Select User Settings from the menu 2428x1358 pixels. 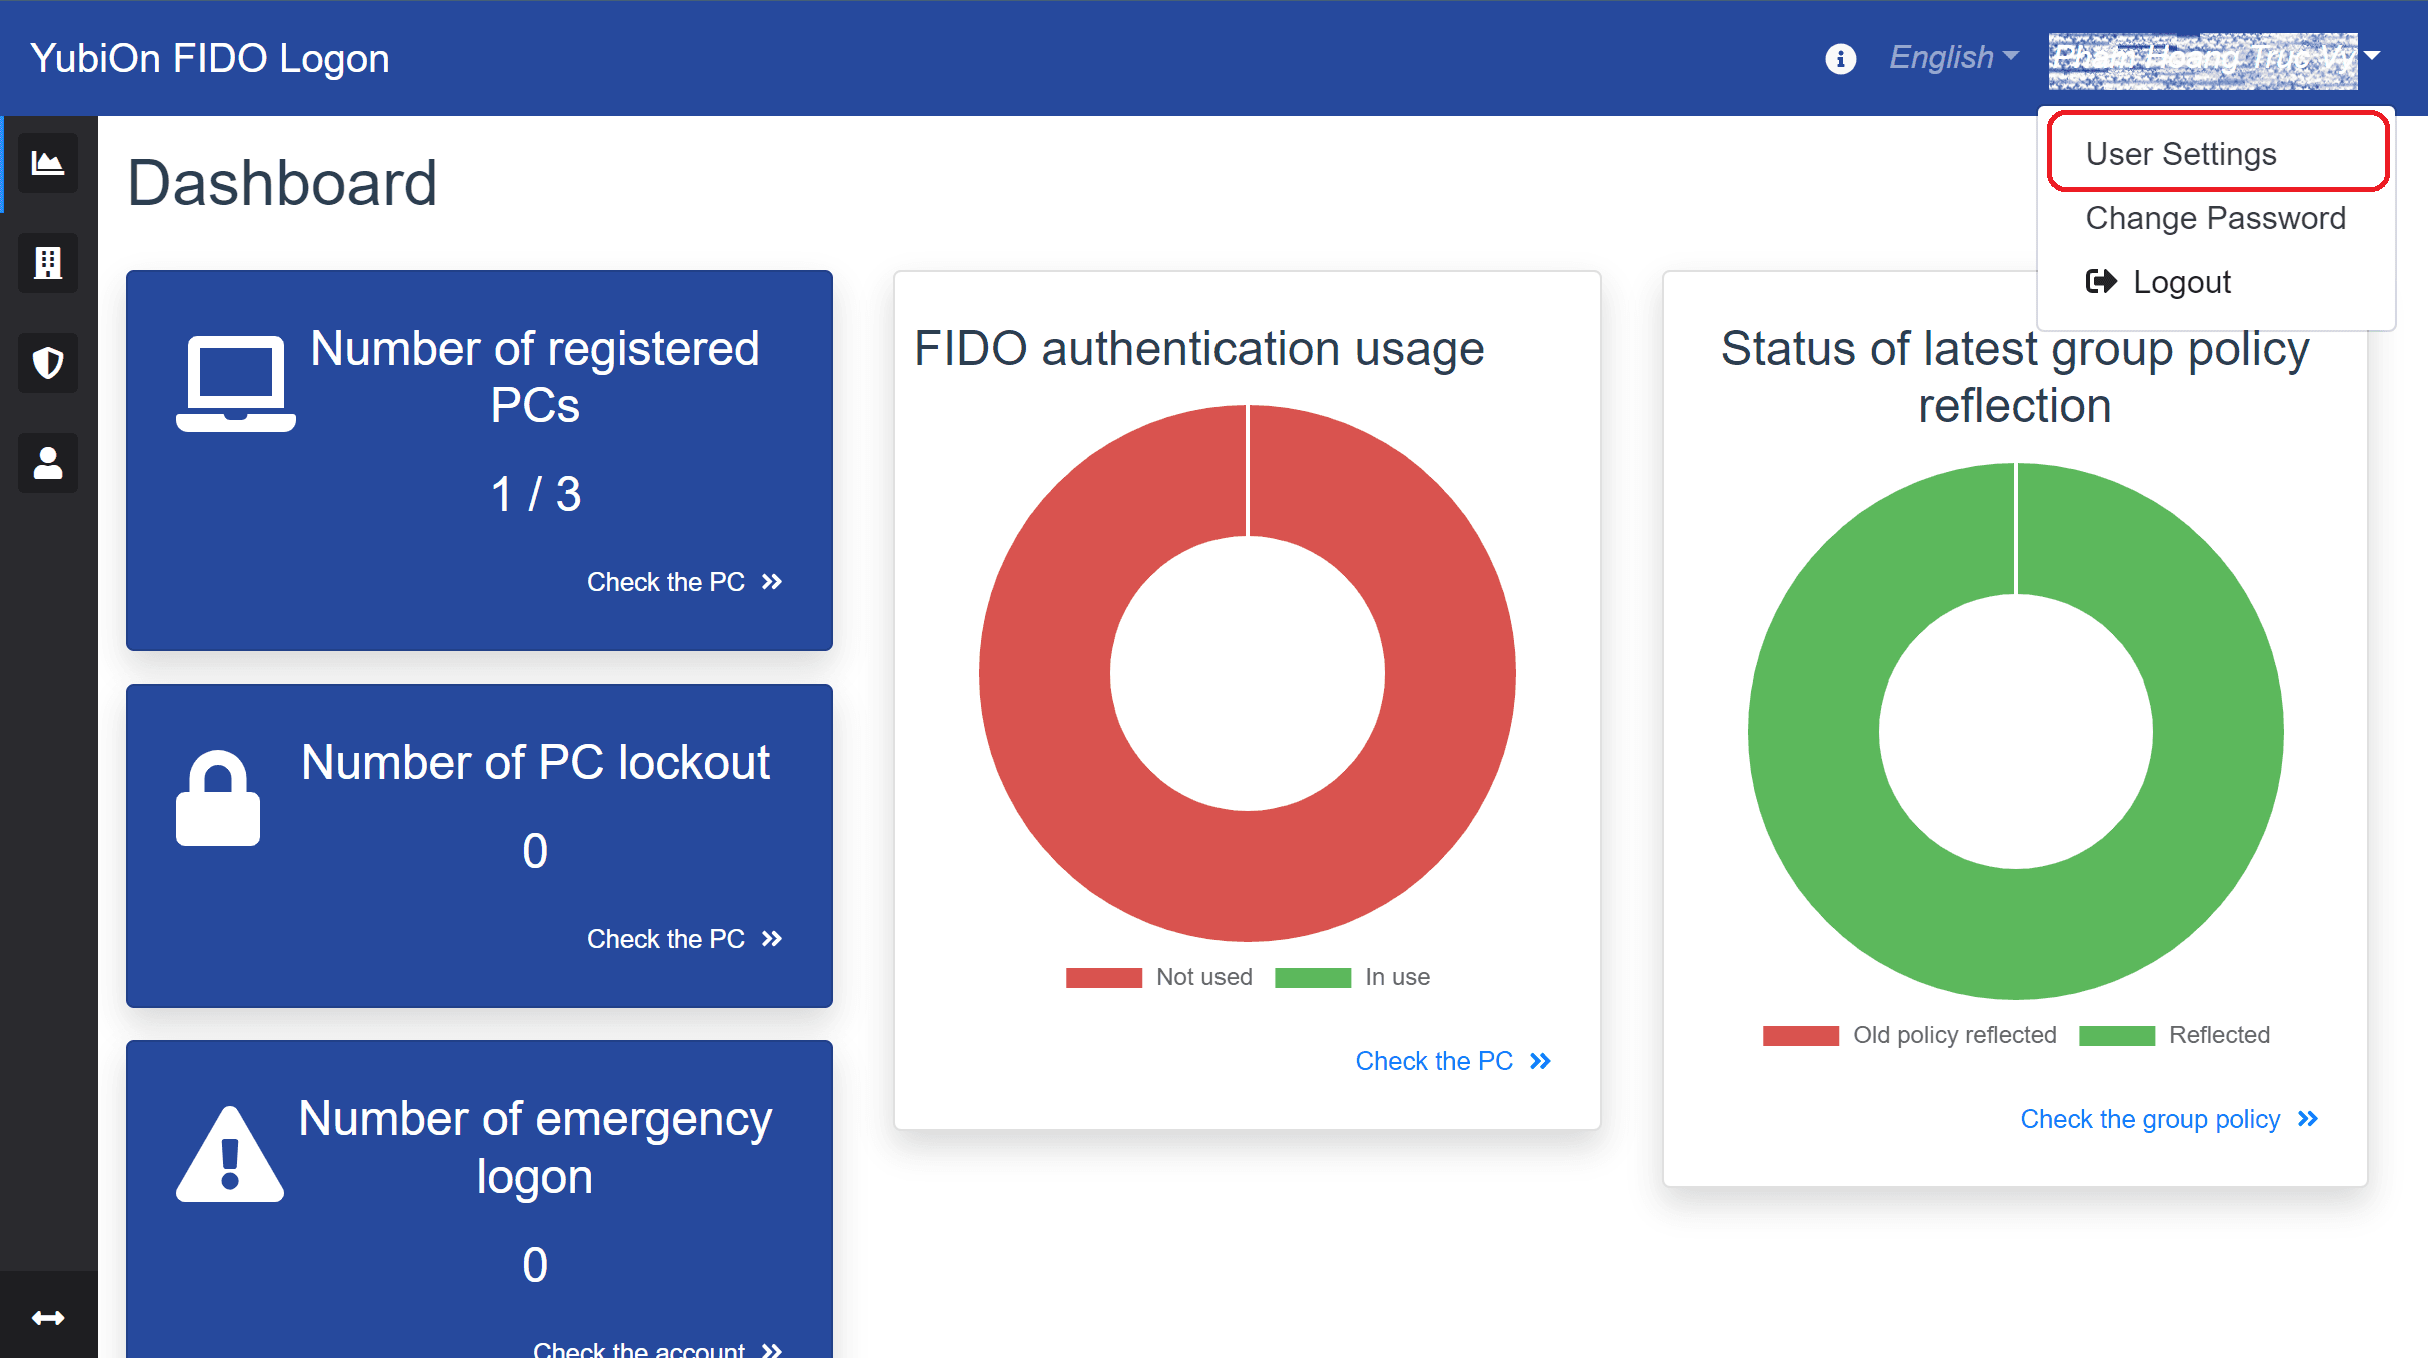(2217, 153)
